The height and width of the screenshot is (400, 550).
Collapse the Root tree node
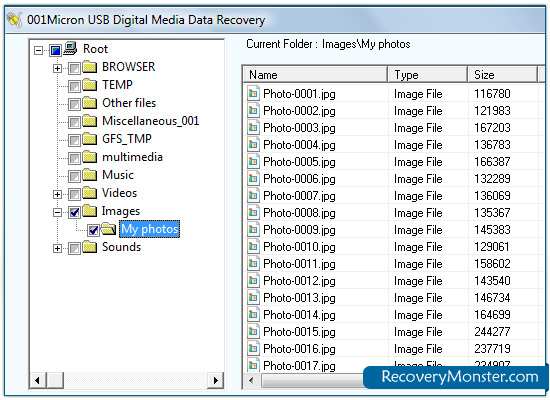(x=39, y=51)
